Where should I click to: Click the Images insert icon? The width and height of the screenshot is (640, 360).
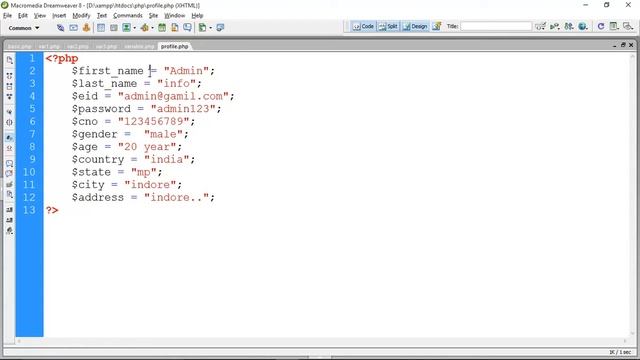click(x=127, y=28)
